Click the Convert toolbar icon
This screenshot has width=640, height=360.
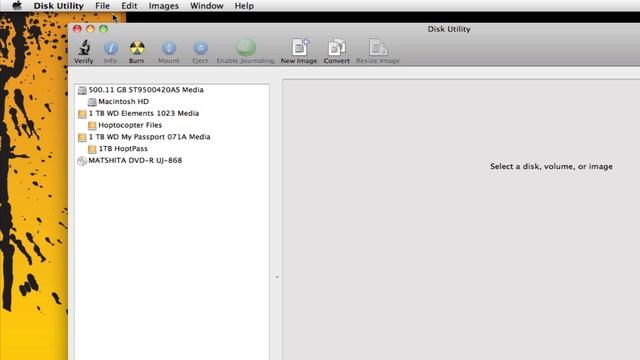(x=337, y=47)
